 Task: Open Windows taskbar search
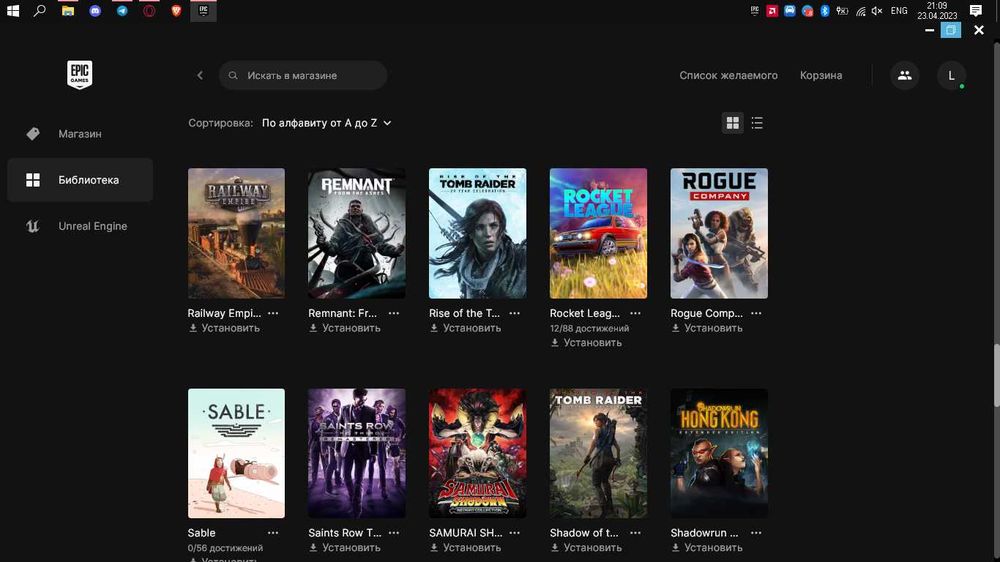(x=40, y=10)
